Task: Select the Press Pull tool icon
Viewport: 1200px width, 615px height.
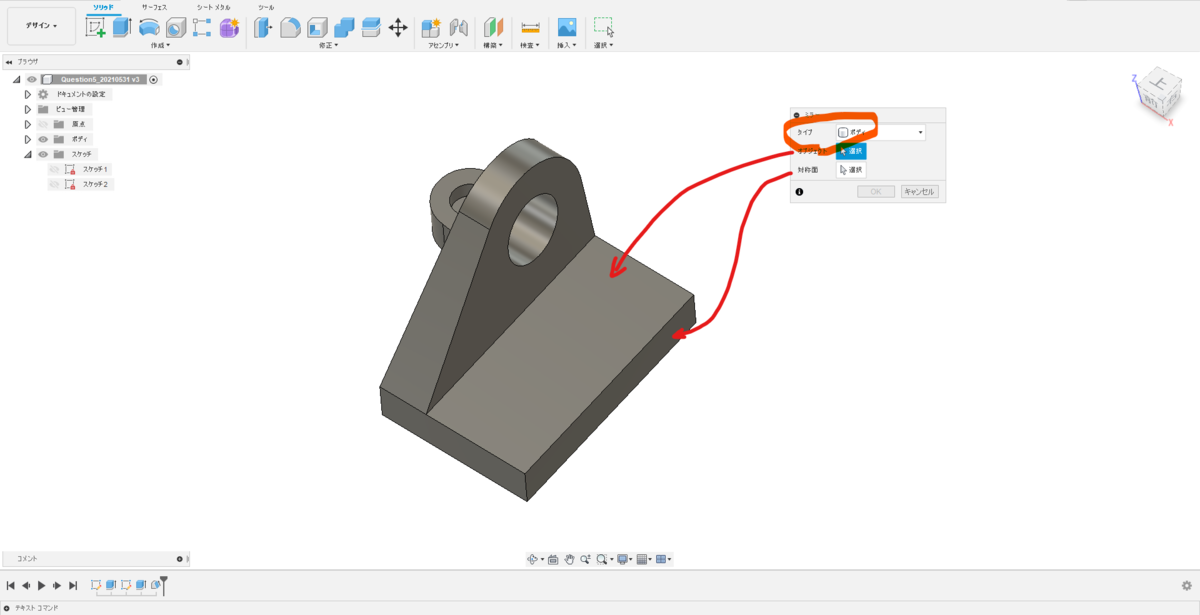Action: 264,28
